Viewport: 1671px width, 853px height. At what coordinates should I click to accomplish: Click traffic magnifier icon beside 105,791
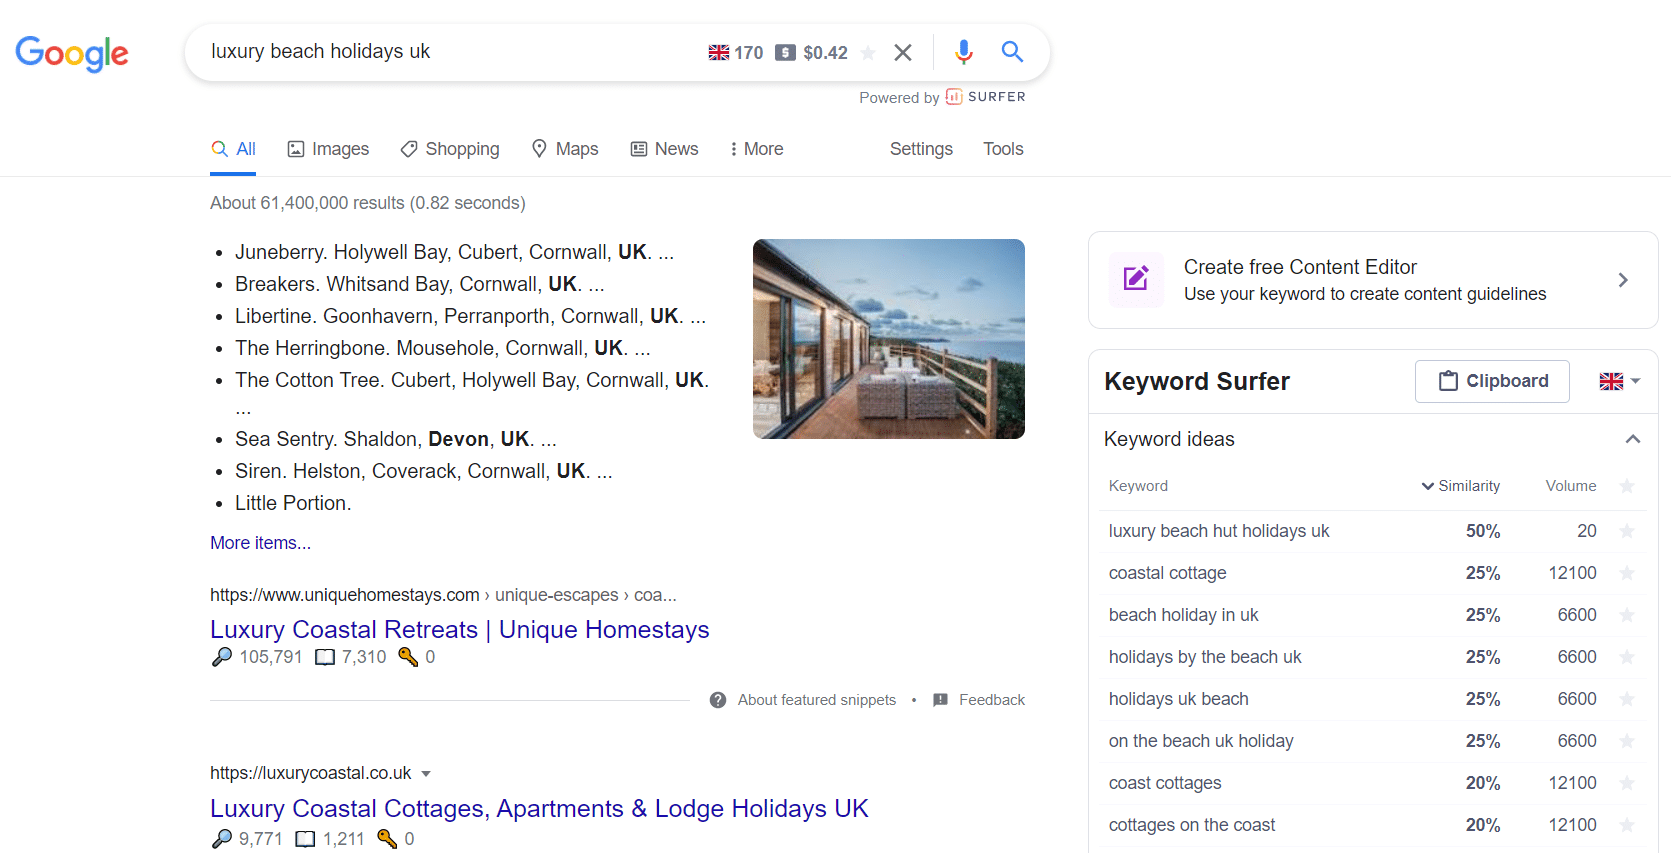point(222,657)
